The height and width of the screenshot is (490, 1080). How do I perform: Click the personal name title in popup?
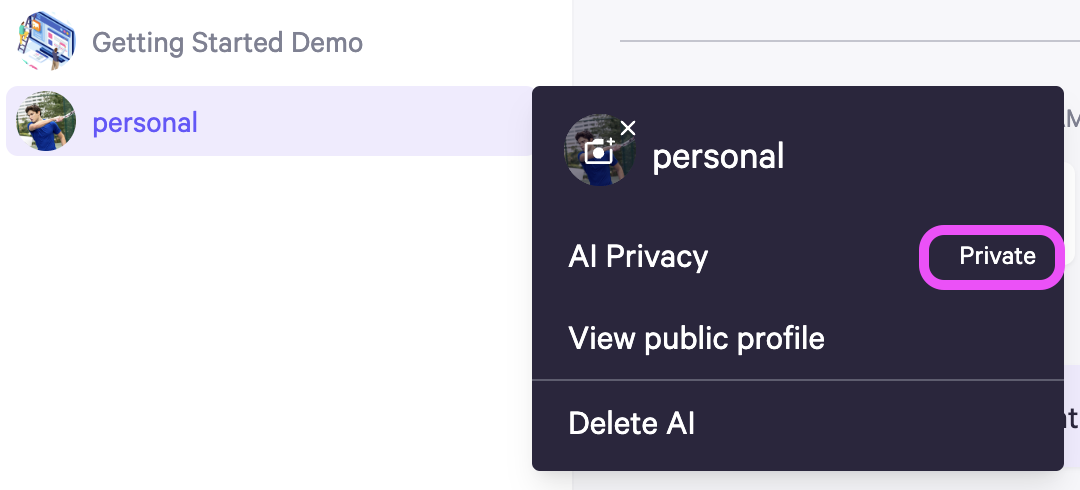tap(718, 156)
